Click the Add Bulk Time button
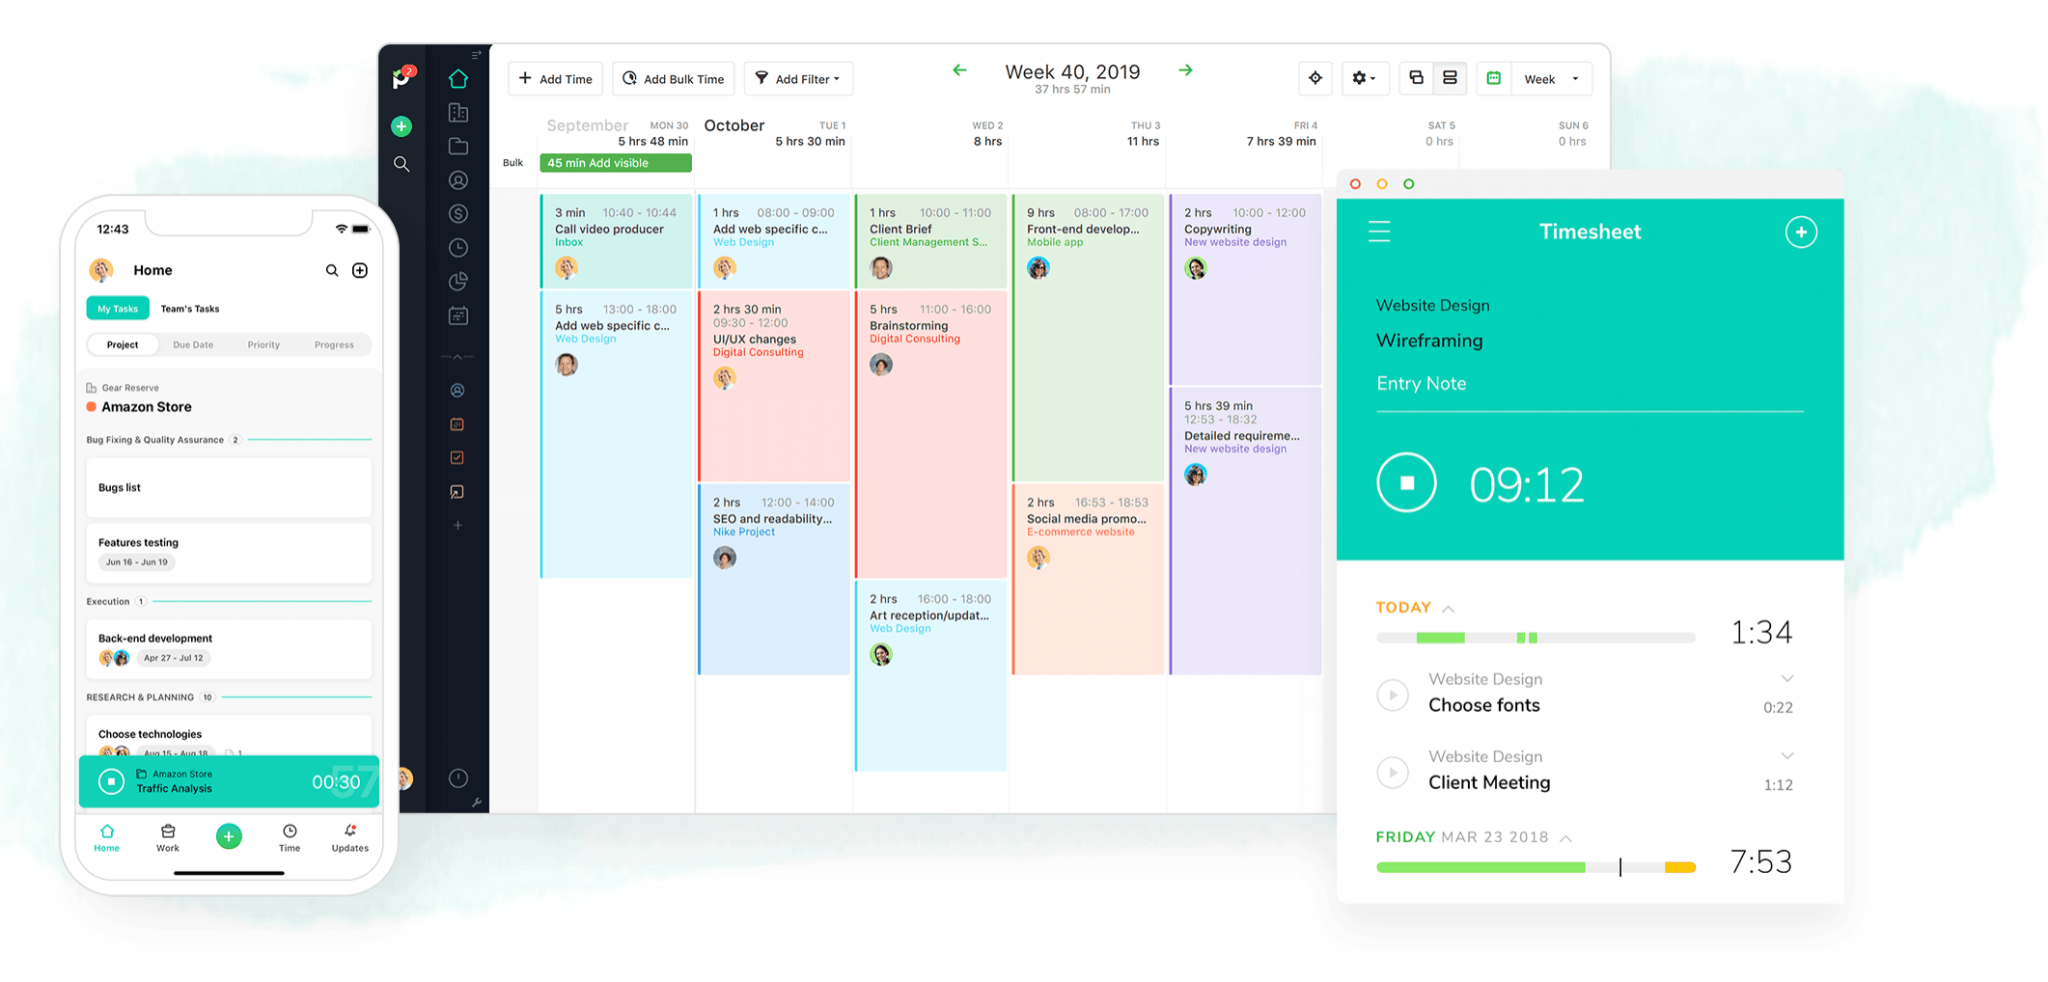Image resolution: width=2048 pixels, height=982 pixels. (x=673, y=78)
